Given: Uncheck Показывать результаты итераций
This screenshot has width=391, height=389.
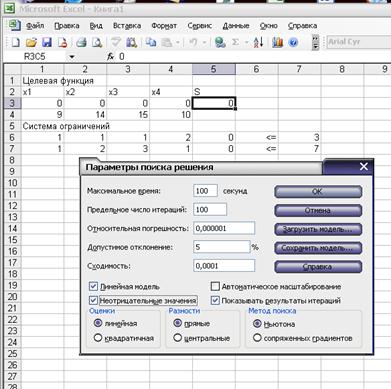Looking at the screenshot, I should tap(215, 300).
